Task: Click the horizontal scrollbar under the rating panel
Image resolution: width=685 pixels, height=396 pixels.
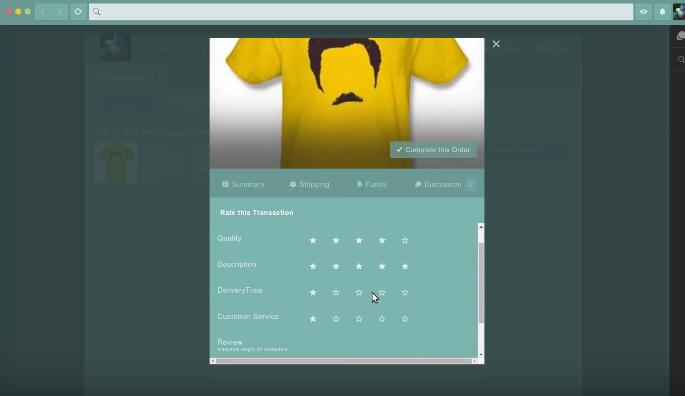Action: pos(344,361)
